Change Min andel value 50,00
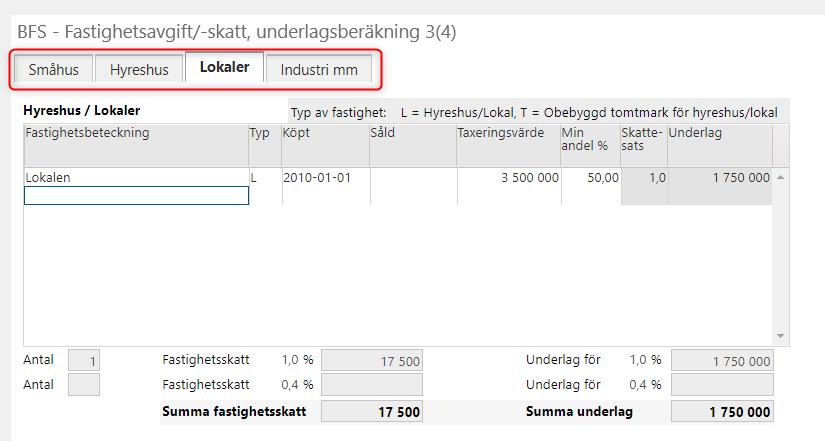This screenshot has width=825, height=441. (591, 177)
